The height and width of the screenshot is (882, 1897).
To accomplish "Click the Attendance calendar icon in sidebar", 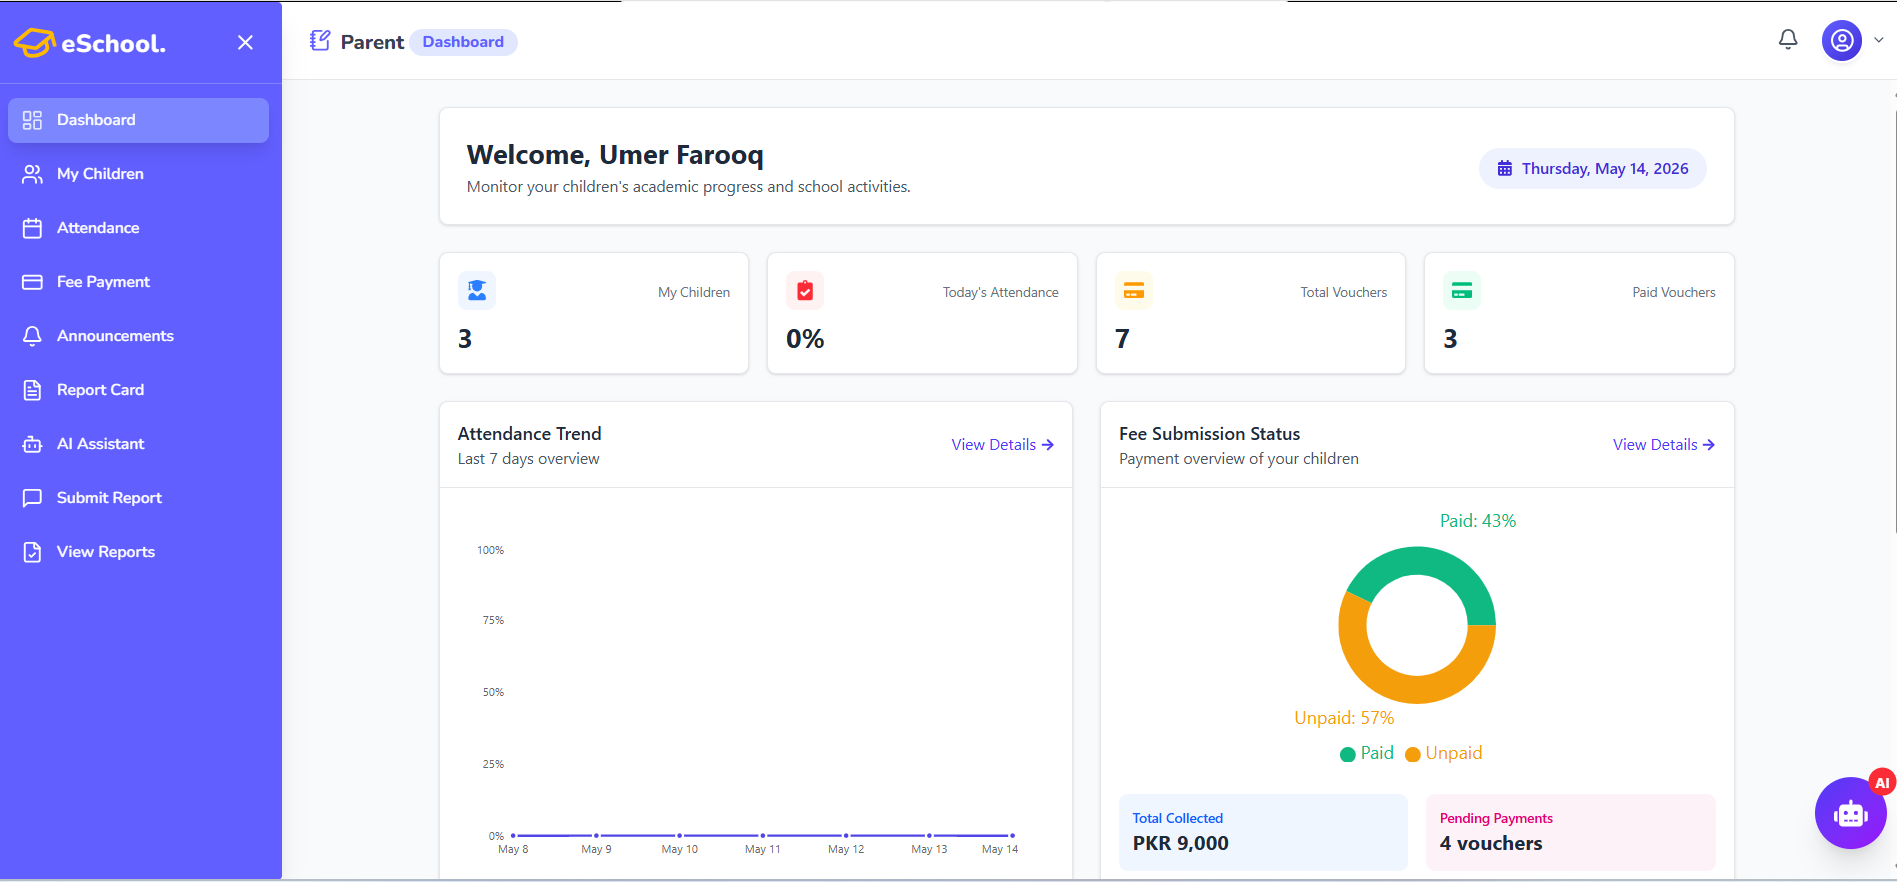I will 32,228.
